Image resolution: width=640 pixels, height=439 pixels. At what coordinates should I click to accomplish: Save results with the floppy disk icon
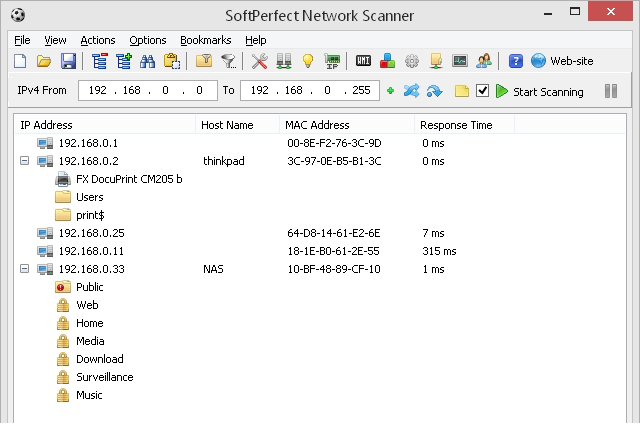point(68,61)
